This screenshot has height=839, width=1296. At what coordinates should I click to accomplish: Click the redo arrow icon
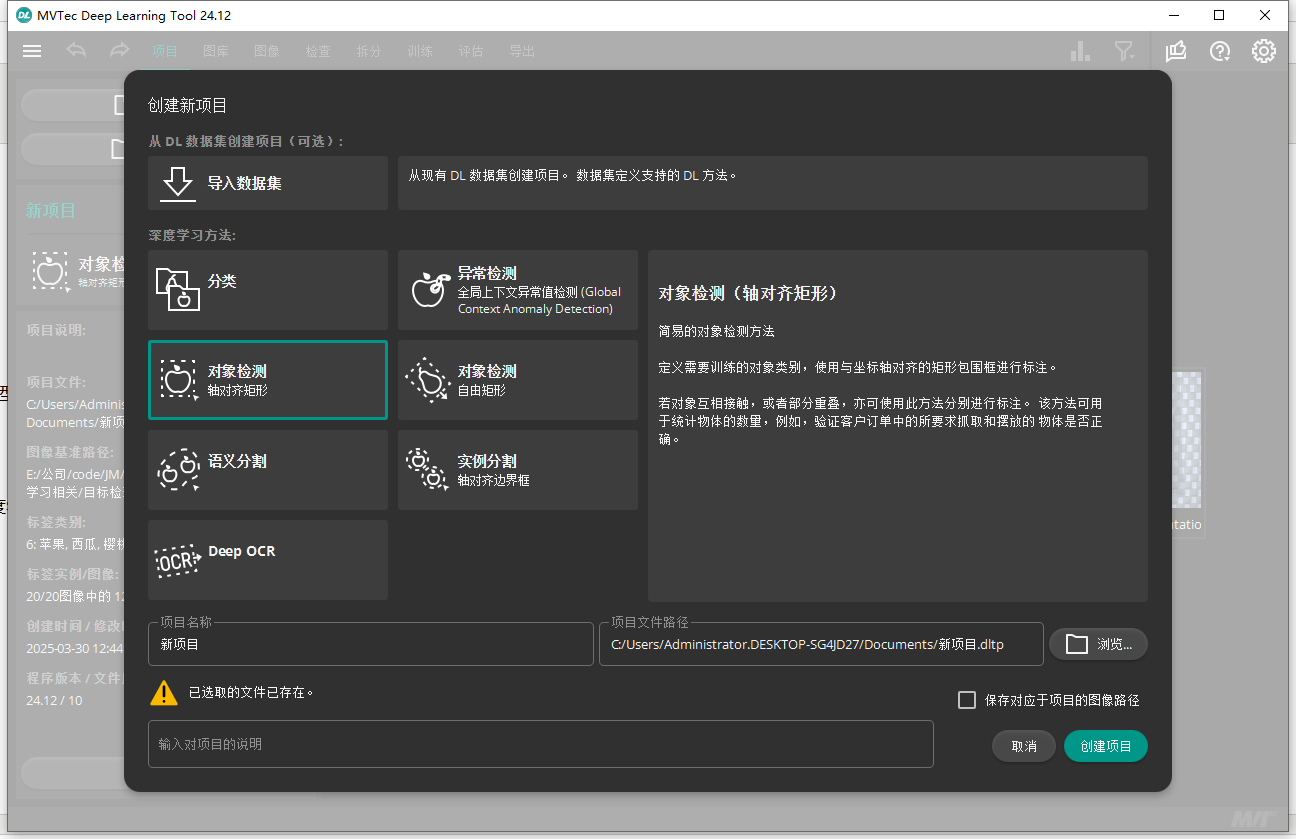click(x=120, y=51)
